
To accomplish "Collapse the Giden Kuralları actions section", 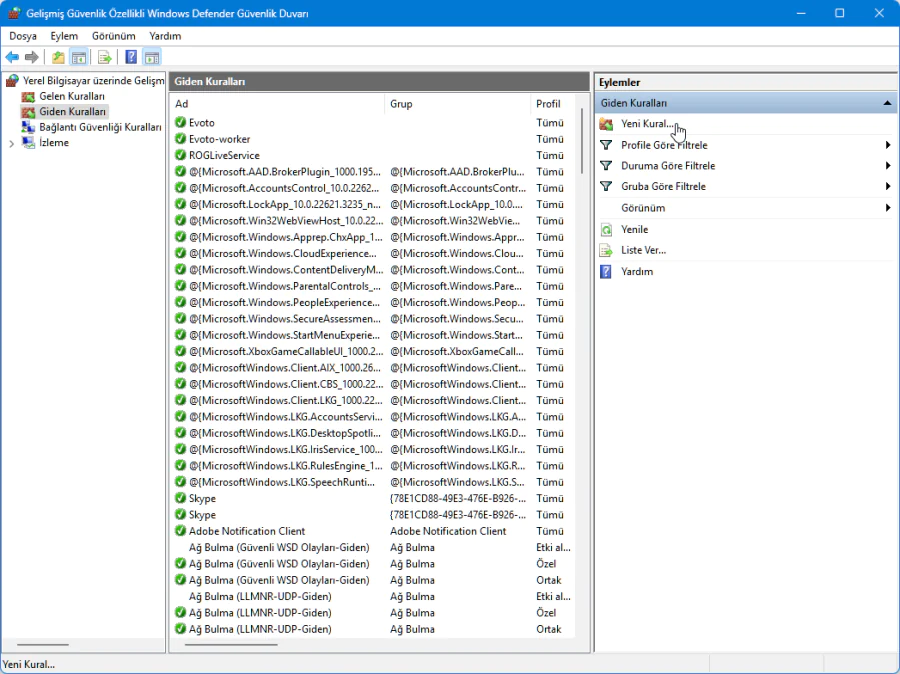I will point(887,103).
